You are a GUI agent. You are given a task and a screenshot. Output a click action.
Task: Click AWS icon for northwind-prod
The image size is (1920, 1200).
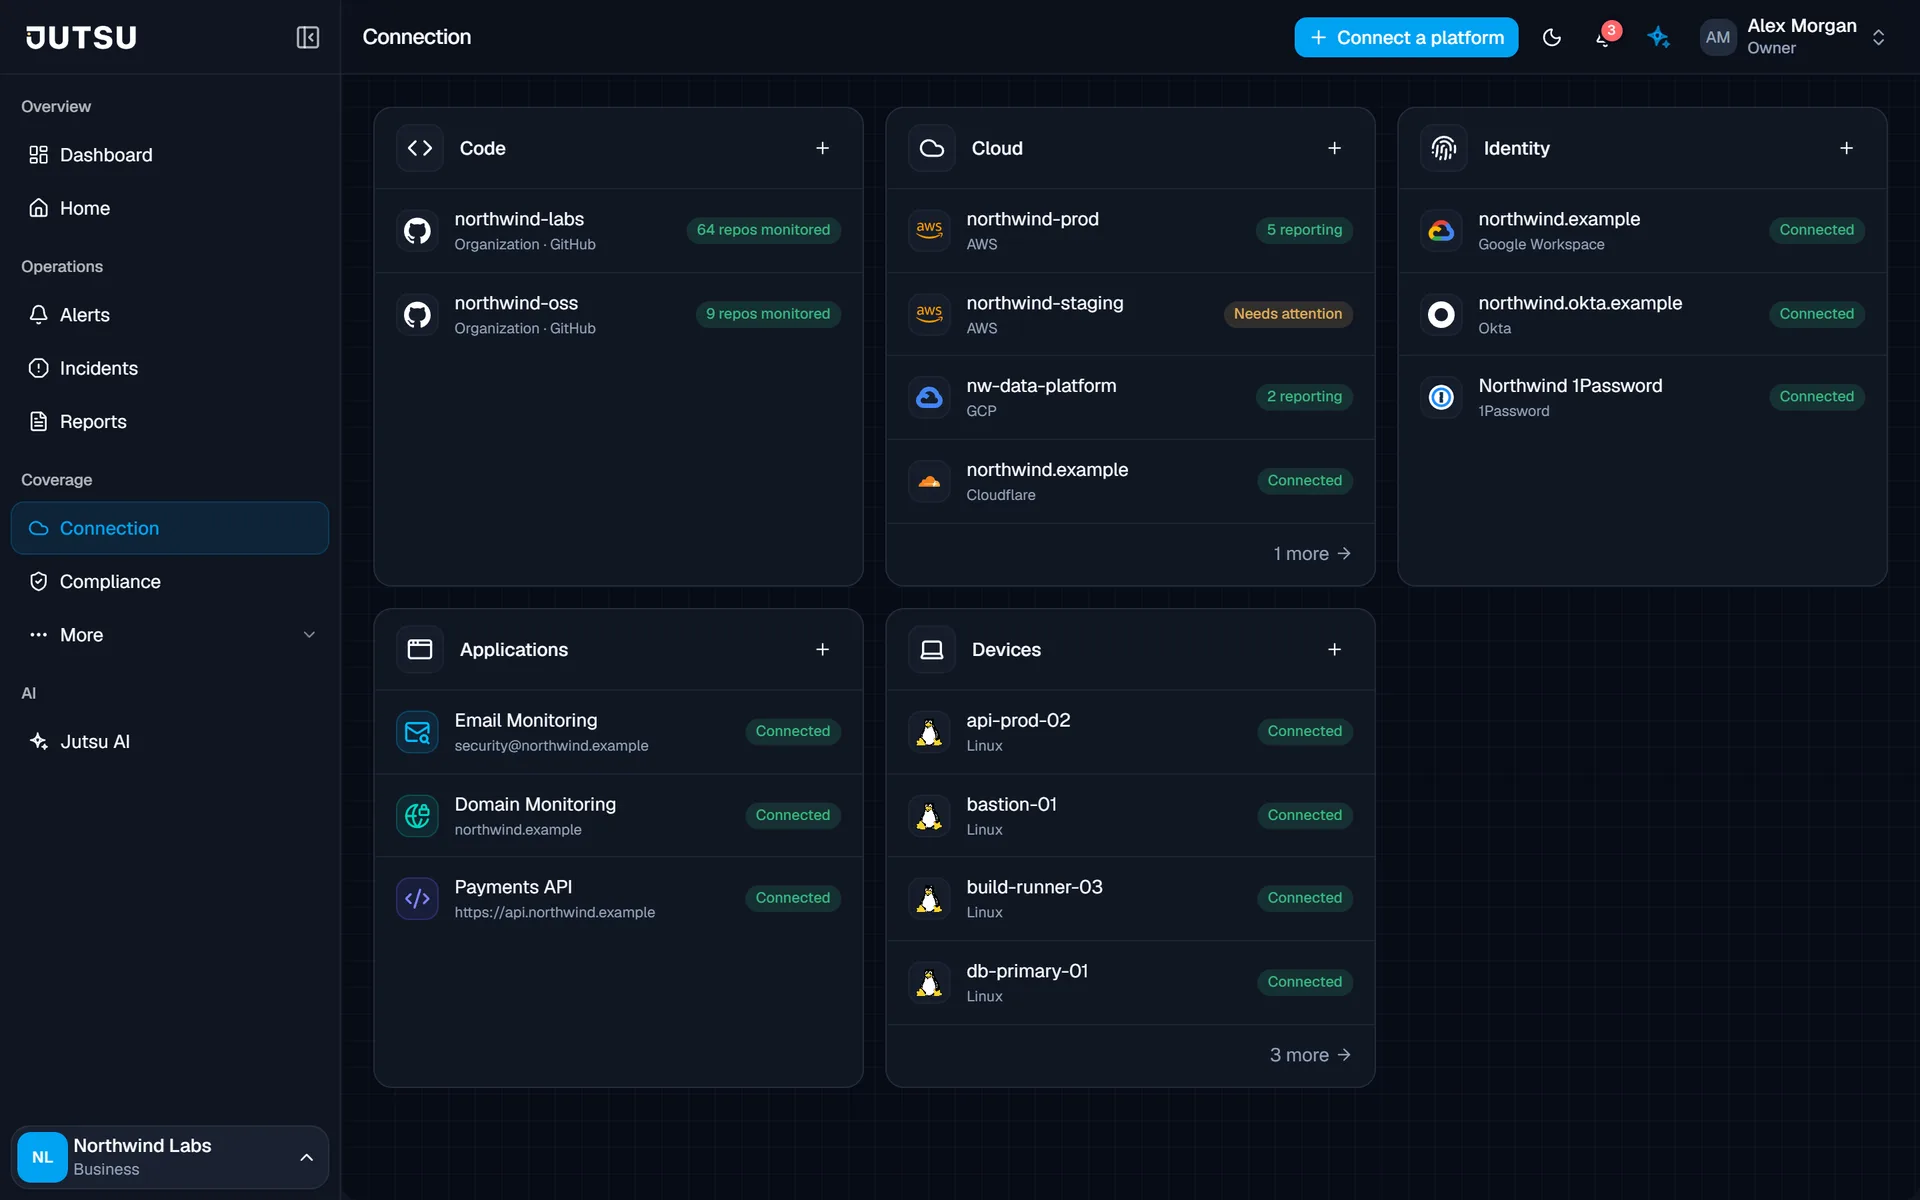tap(929, 230)
